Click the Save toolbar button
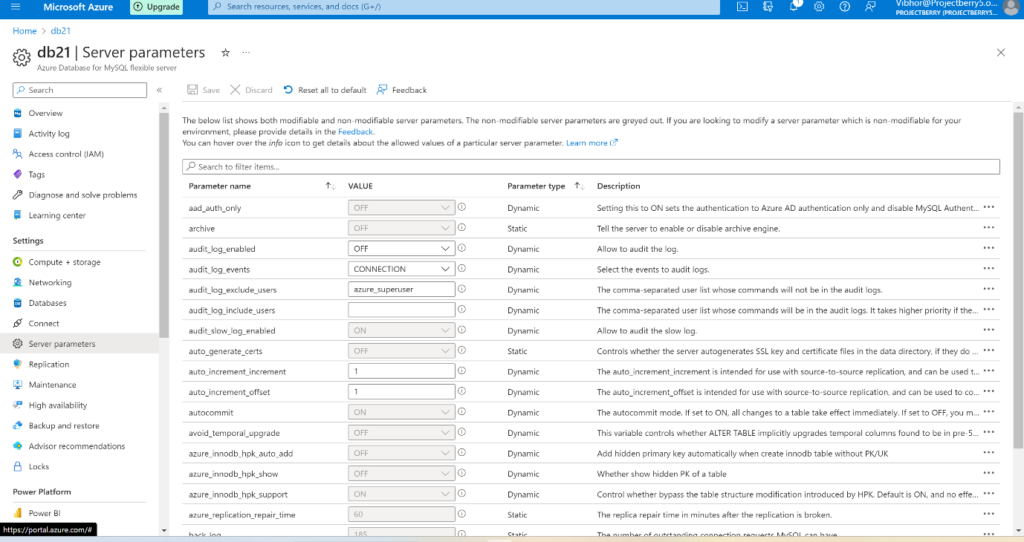 point(203,90)
